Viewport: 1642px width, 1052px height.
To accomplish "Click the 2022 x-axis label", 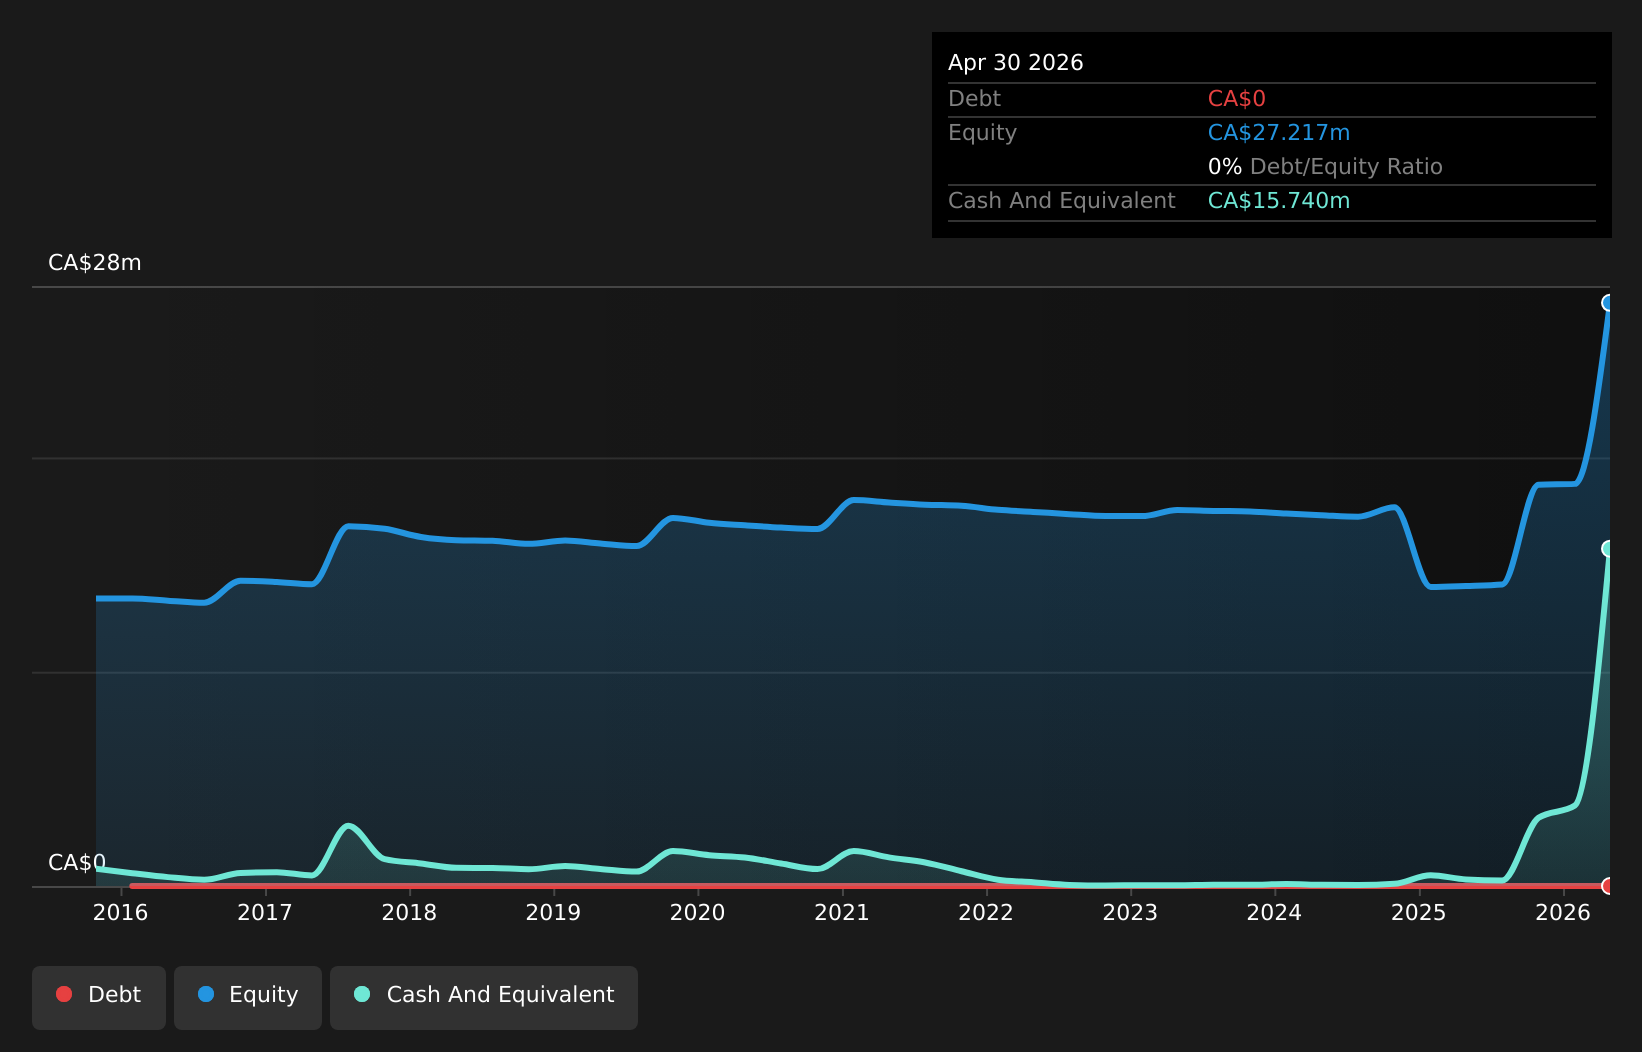I will 986,912.
